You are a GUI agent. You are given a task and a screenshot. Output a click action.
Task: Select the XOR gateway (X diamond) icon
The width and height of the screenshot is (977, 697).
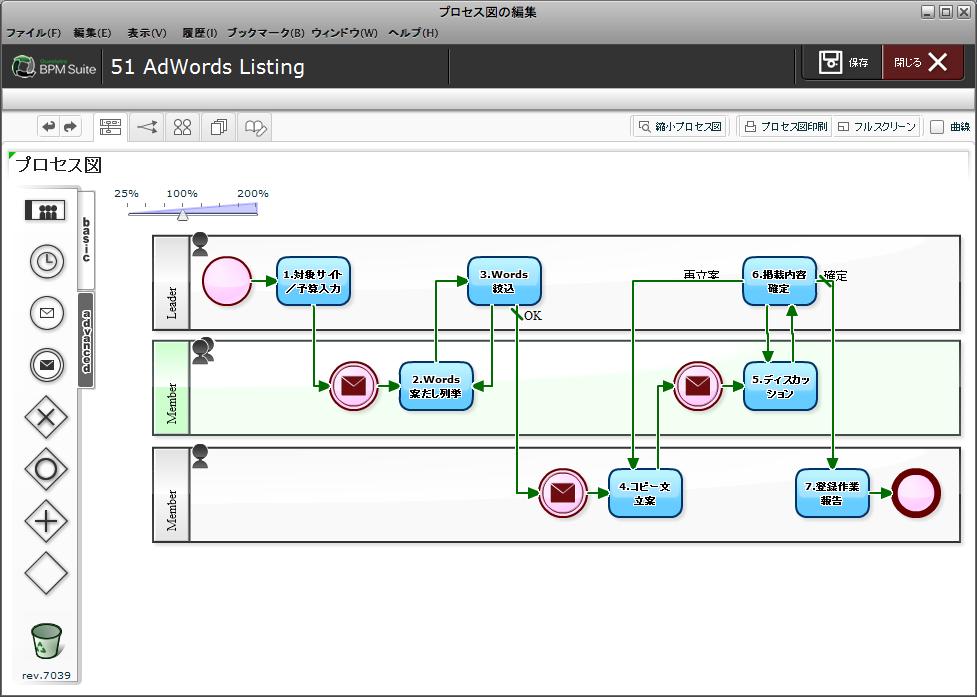coord(46,417)
